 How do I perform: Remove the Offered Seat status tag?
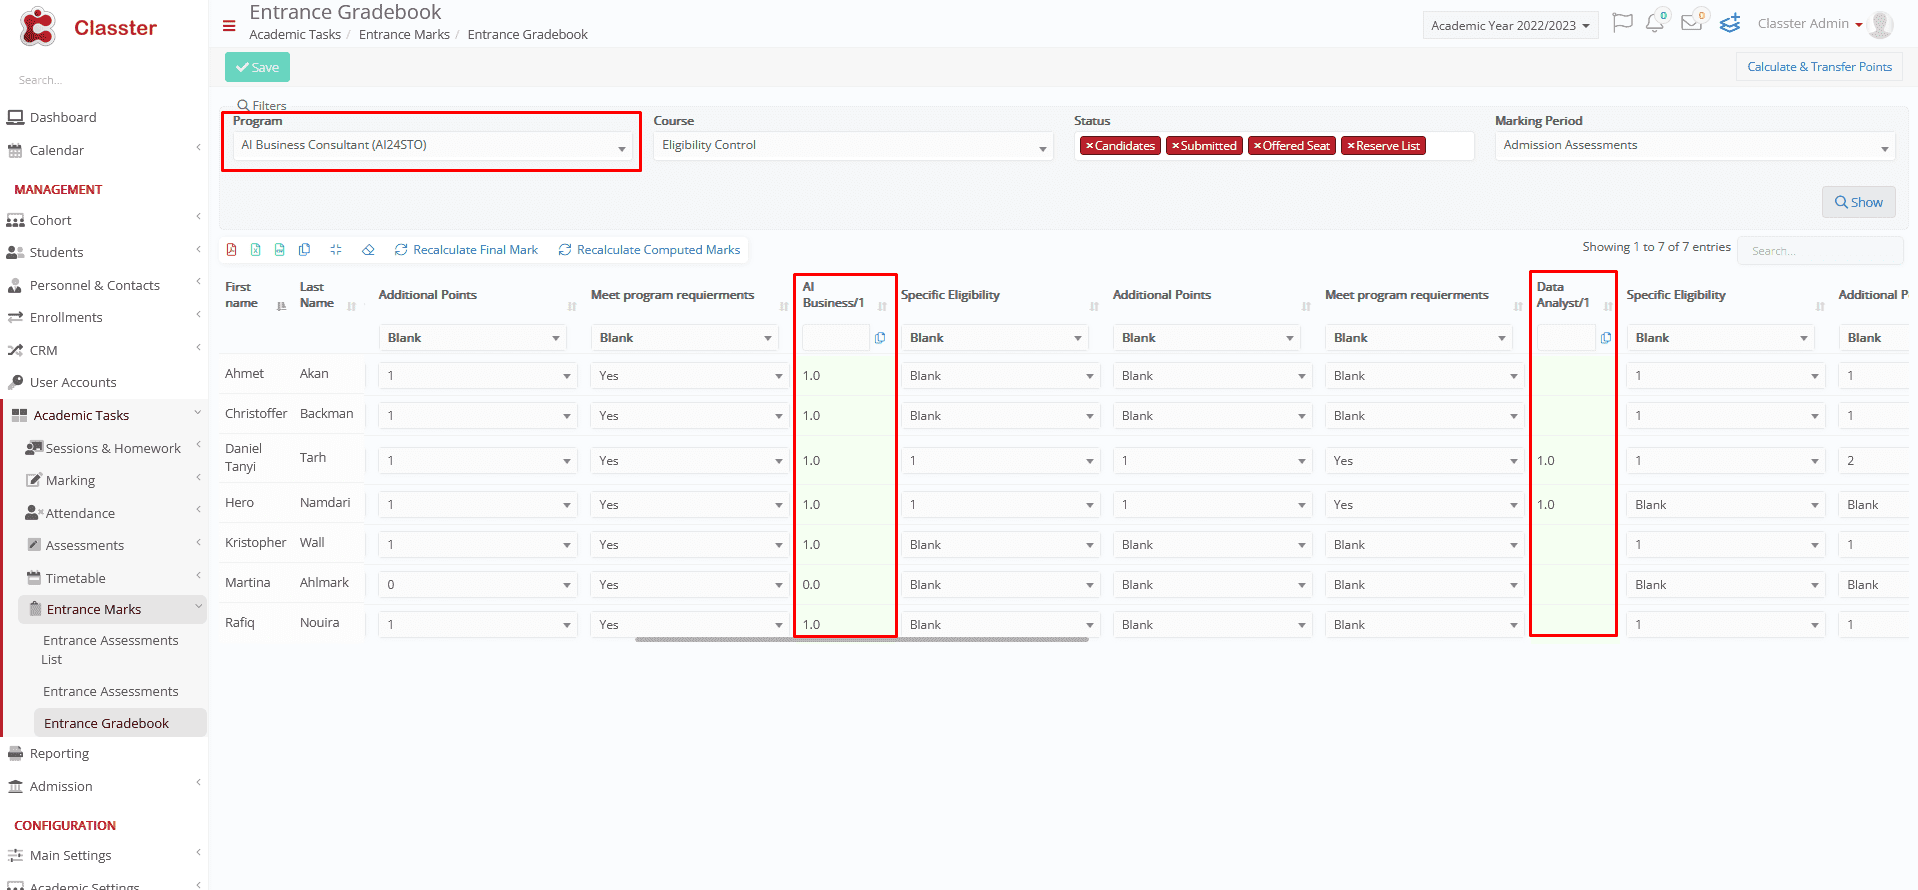tap(1257, 146)
